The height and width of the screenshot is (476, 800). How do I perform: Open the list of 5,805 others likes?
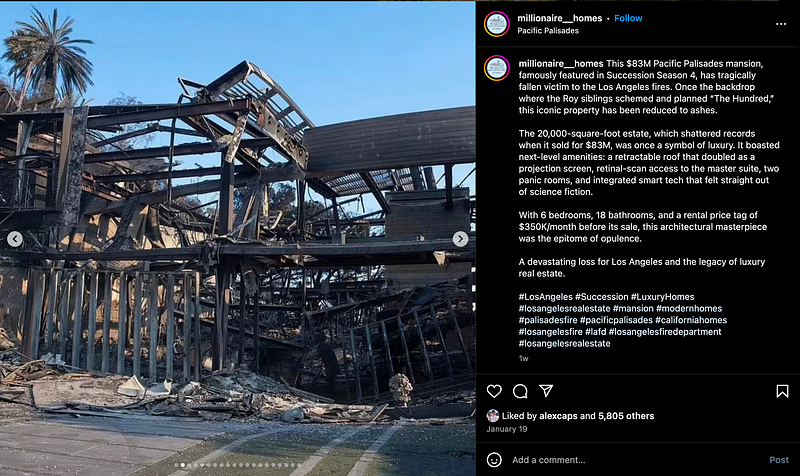[x=626, y=416]
